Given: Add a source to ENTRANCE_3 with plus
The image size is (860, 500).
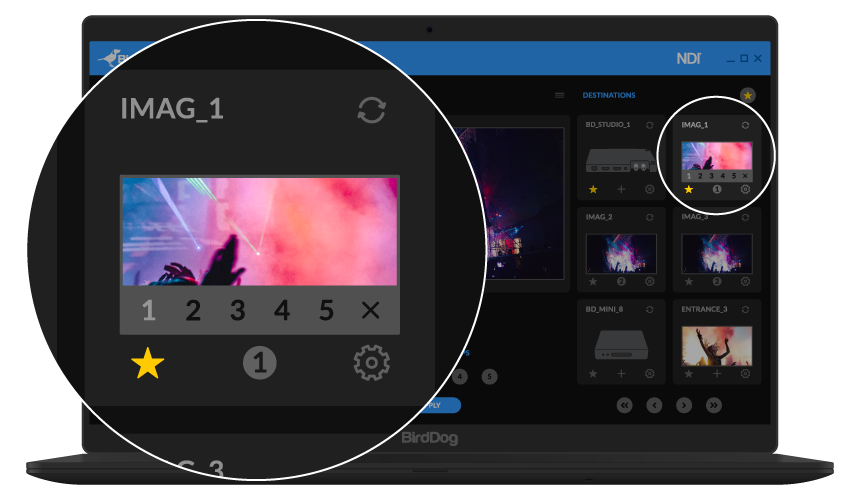Looking at the screenshot, I should pos(717,373).
